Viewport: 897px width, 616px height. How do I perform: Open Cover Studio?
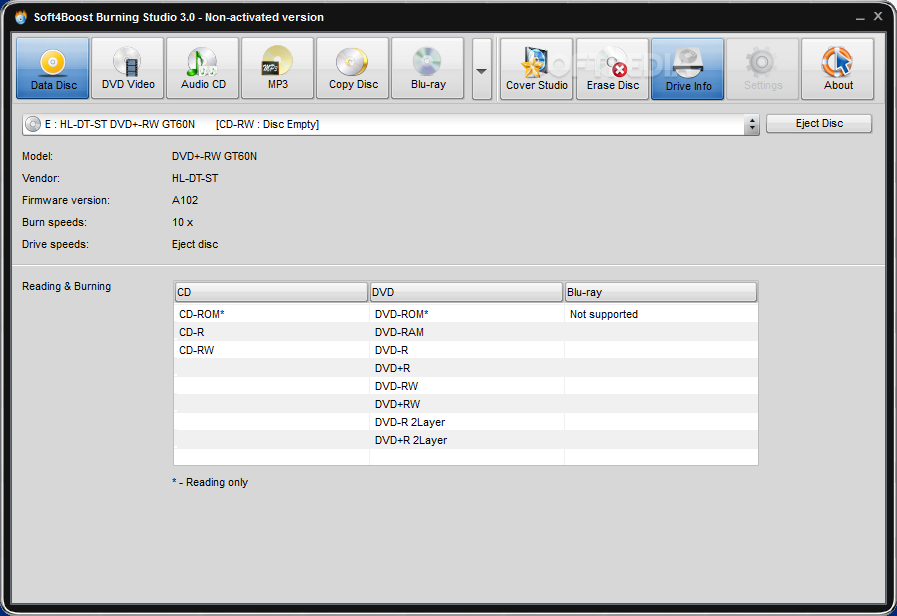point(537,69)
